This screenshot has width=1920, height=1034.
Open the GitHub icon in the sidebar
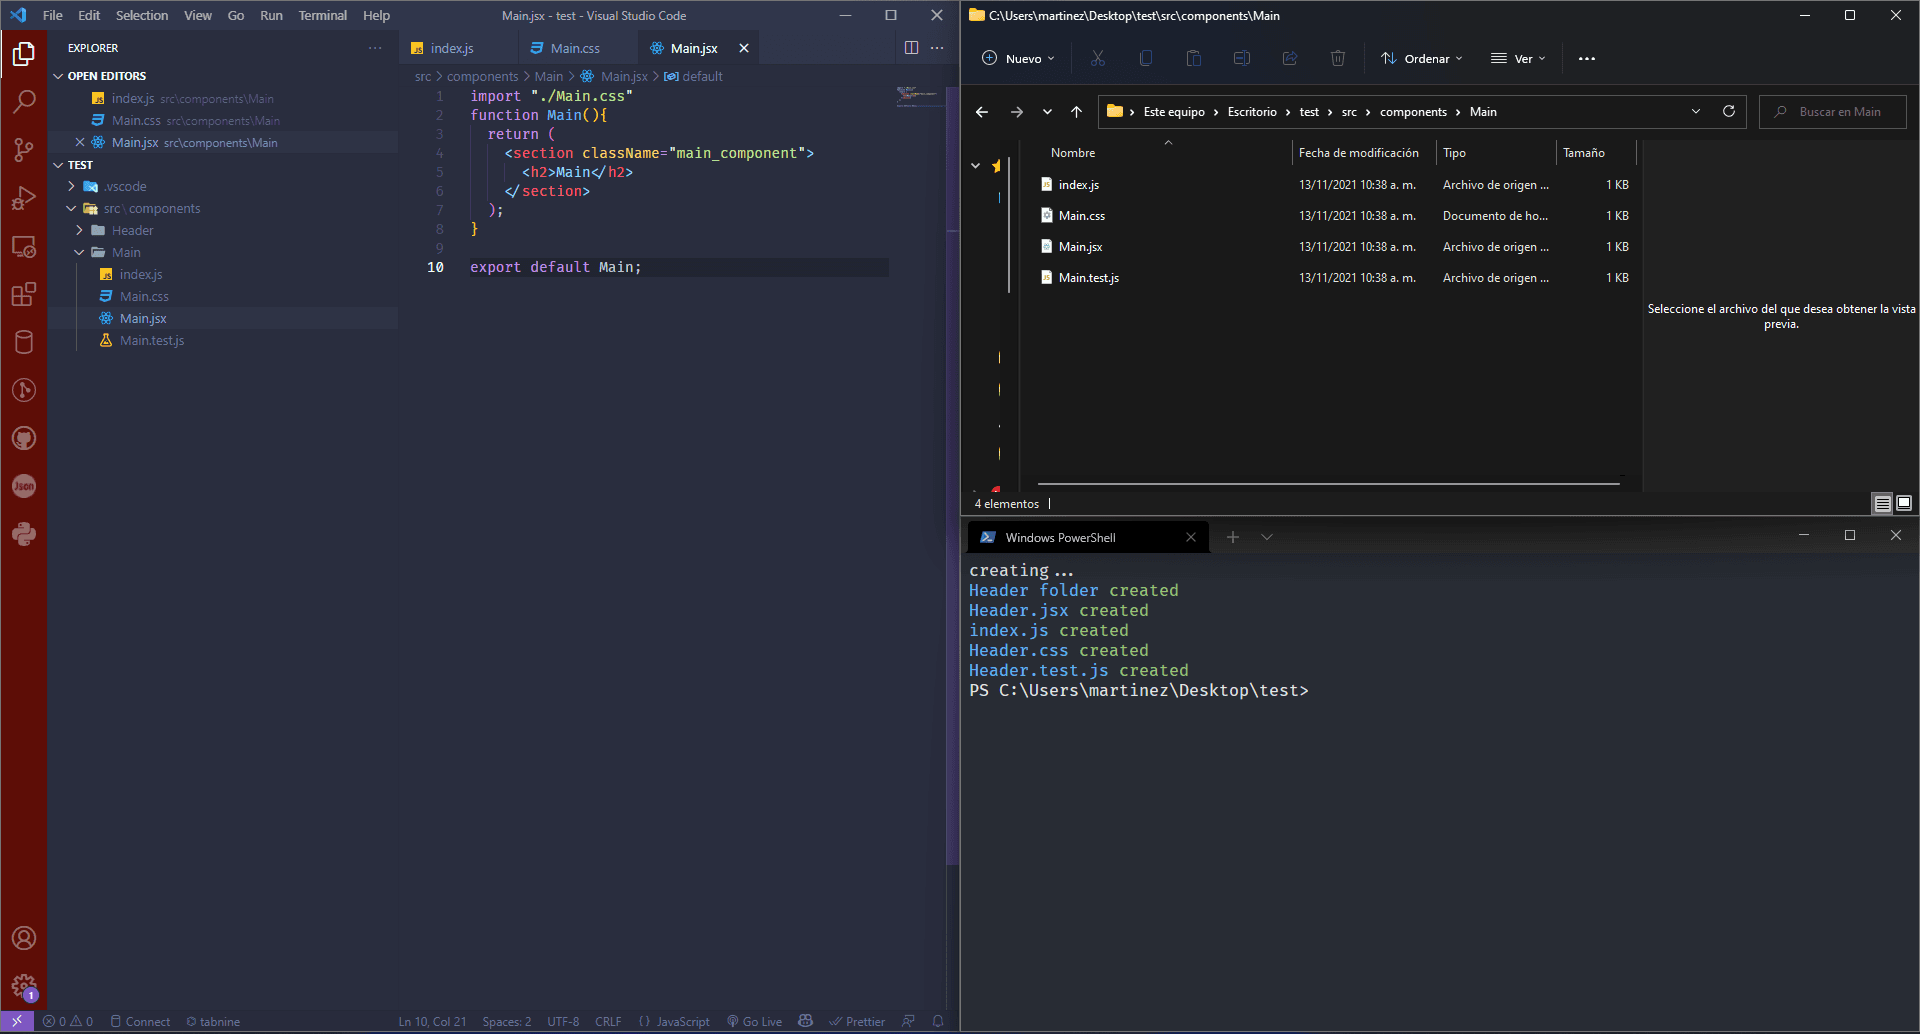point(24,438)
